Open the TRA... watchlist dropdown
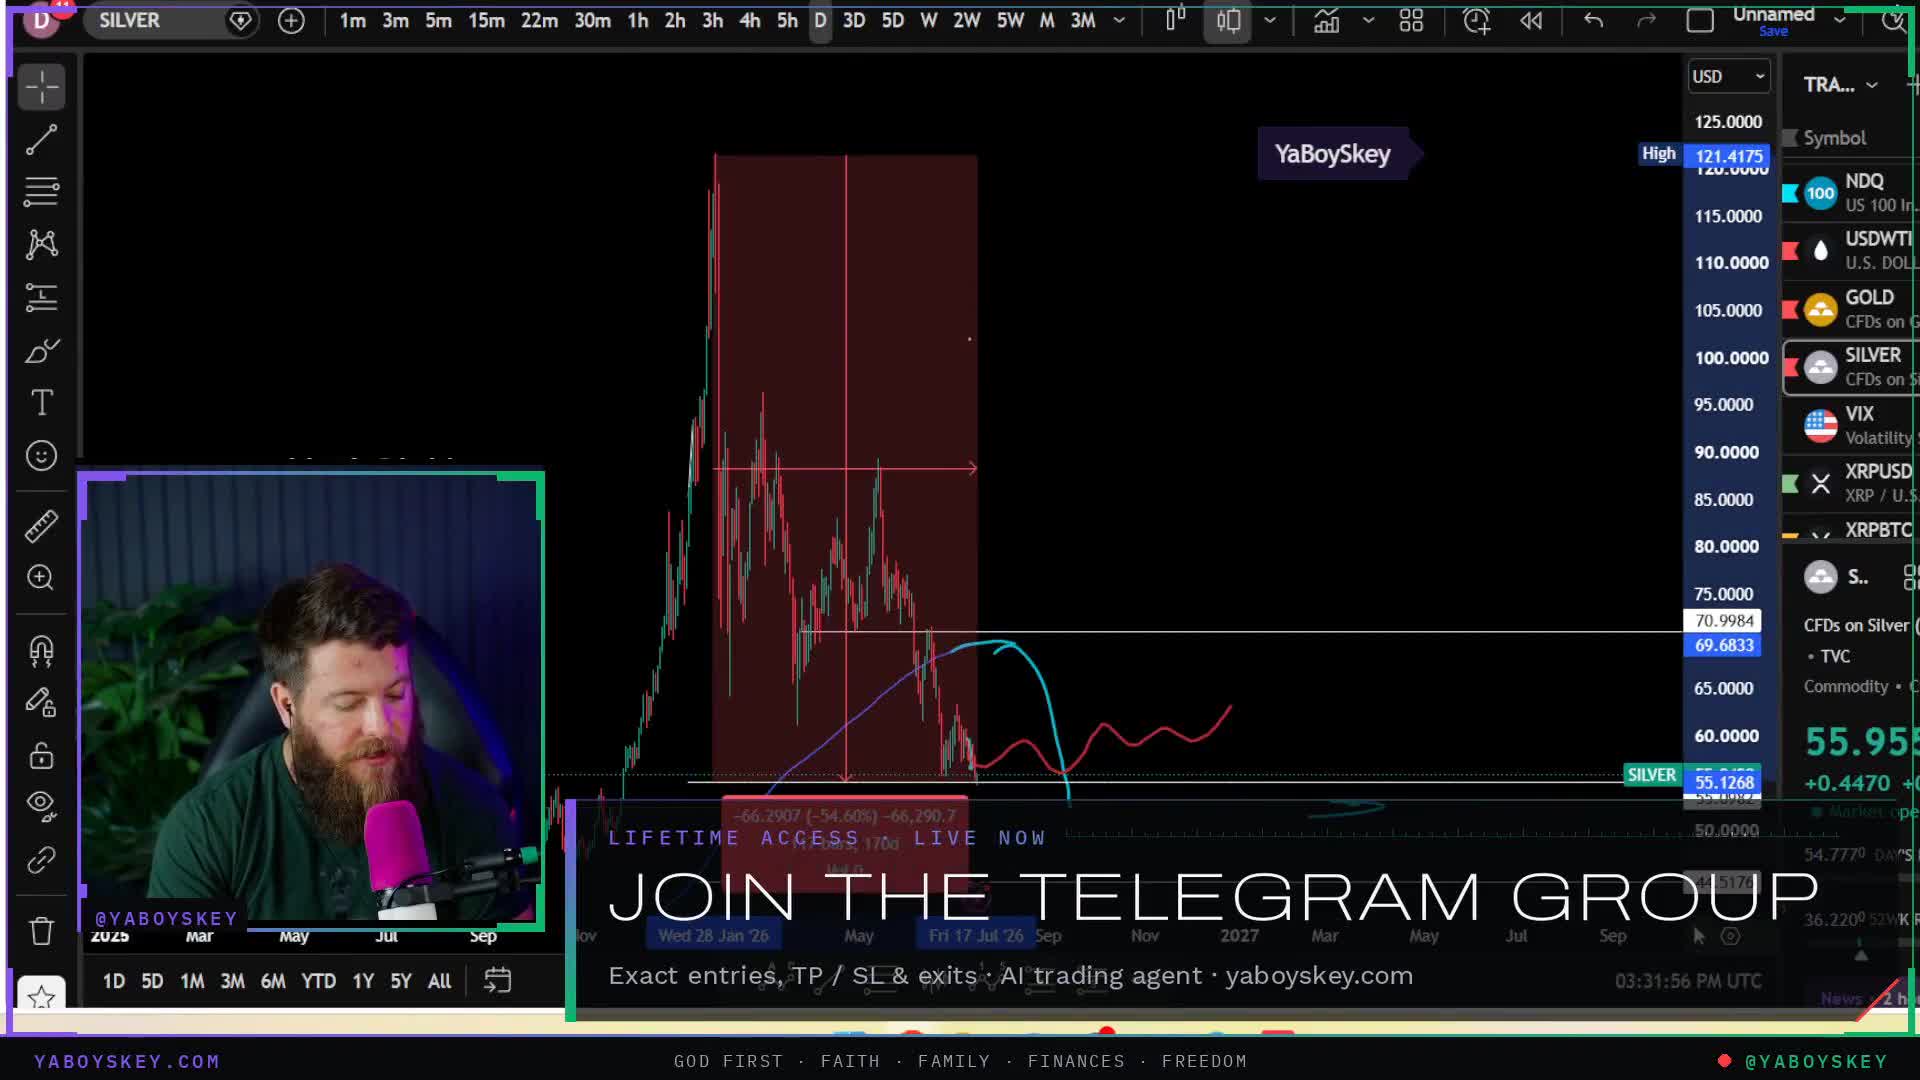Image resolution: width=1920 pixels, height=1080 pixels. (x=1841, y=85)
